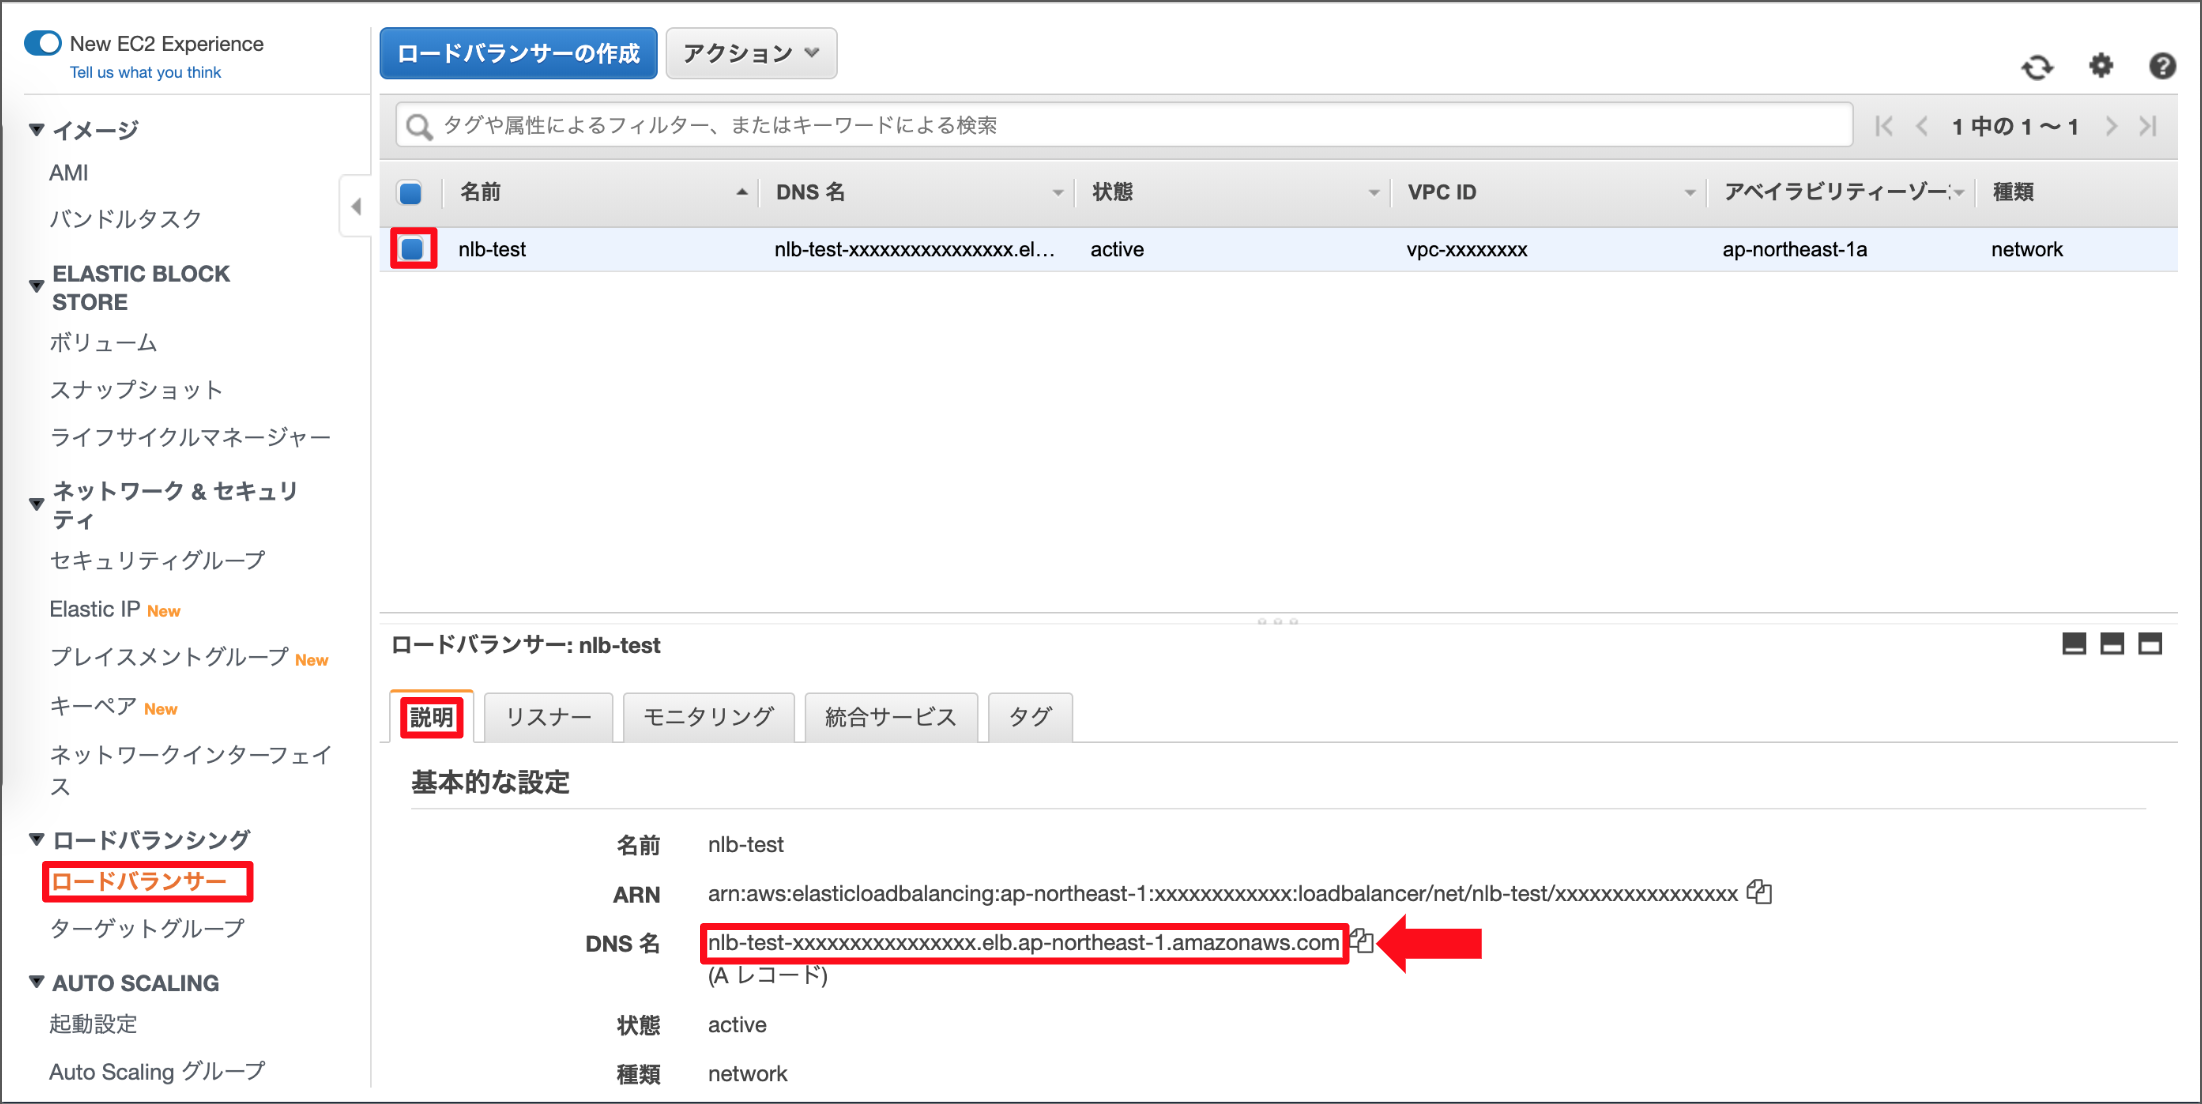Go to last page of results
This screenshot has height=1104, width=2202.
(2148, 126)
